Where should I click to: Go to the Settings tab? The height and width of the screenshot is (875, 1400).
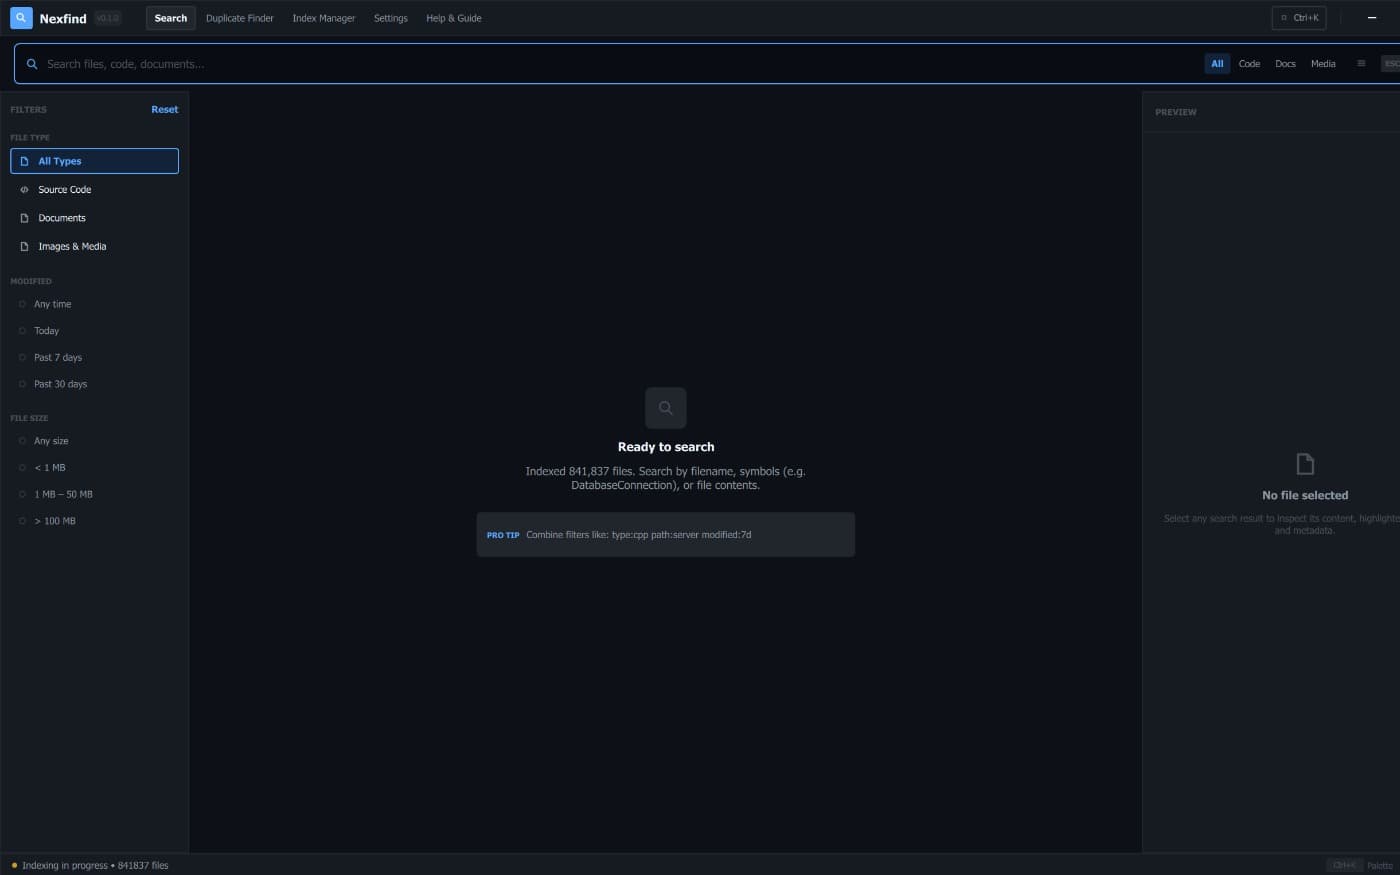[391, 18]
